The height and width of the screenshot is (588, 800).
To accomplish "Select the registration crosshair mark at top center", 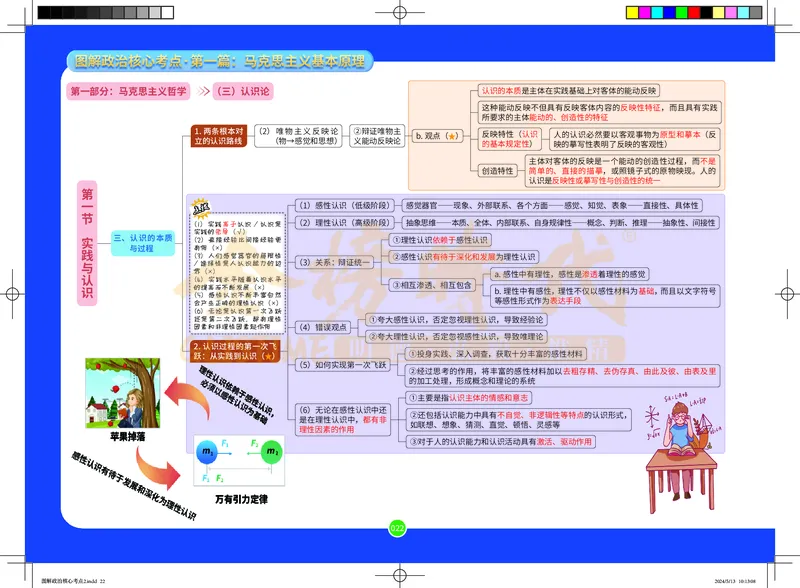I will click(x=399, y=10).
